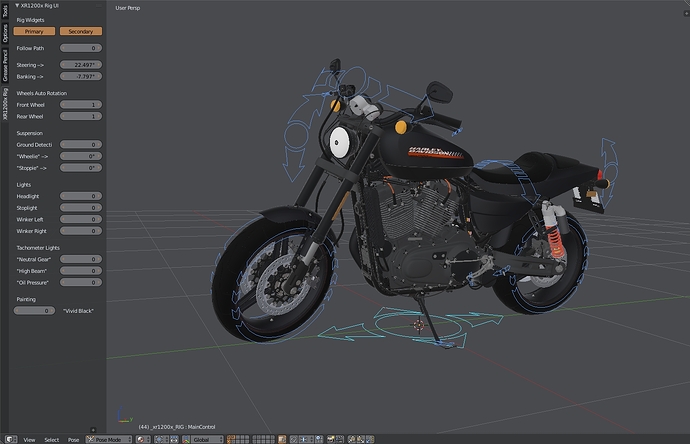Click the "High Beam" value field
Image resolution: width=690 pixels, height=444 pixels.
[81, 271]
